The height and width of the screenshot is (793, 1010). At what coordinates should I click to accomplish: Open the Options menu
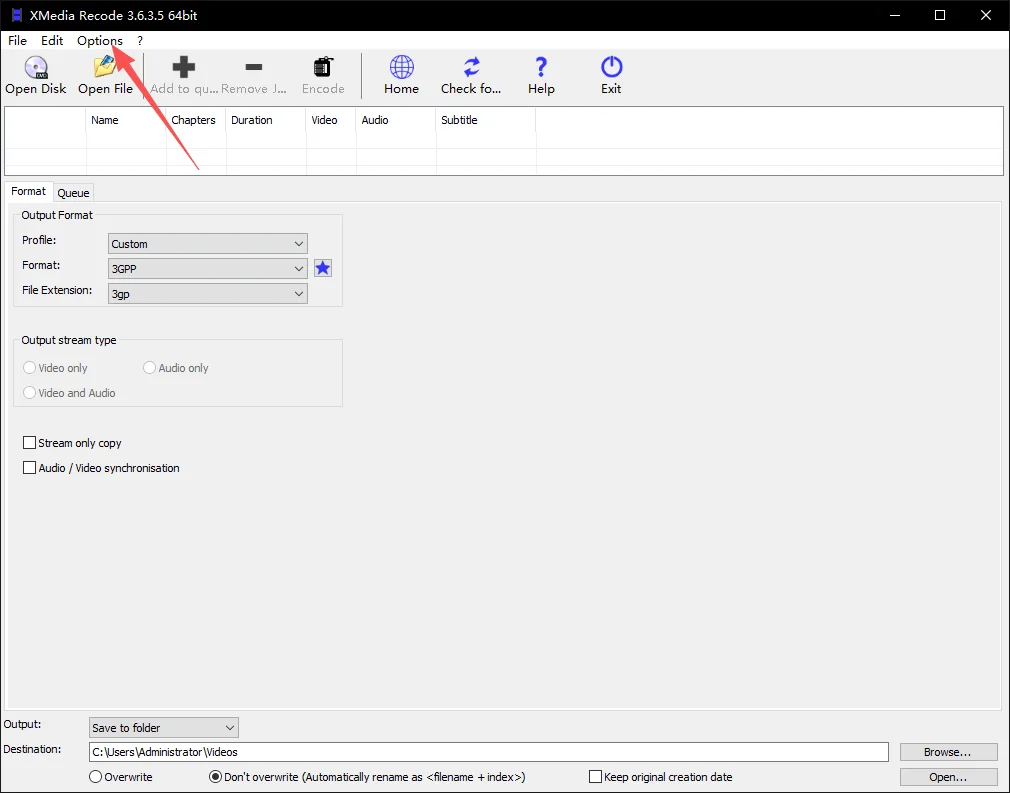click(100, 41)
